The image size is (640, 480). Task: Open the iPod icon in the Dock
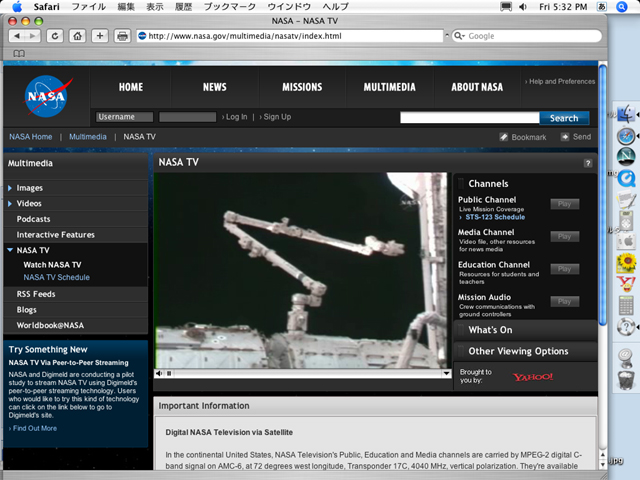(x=626, y=221)
